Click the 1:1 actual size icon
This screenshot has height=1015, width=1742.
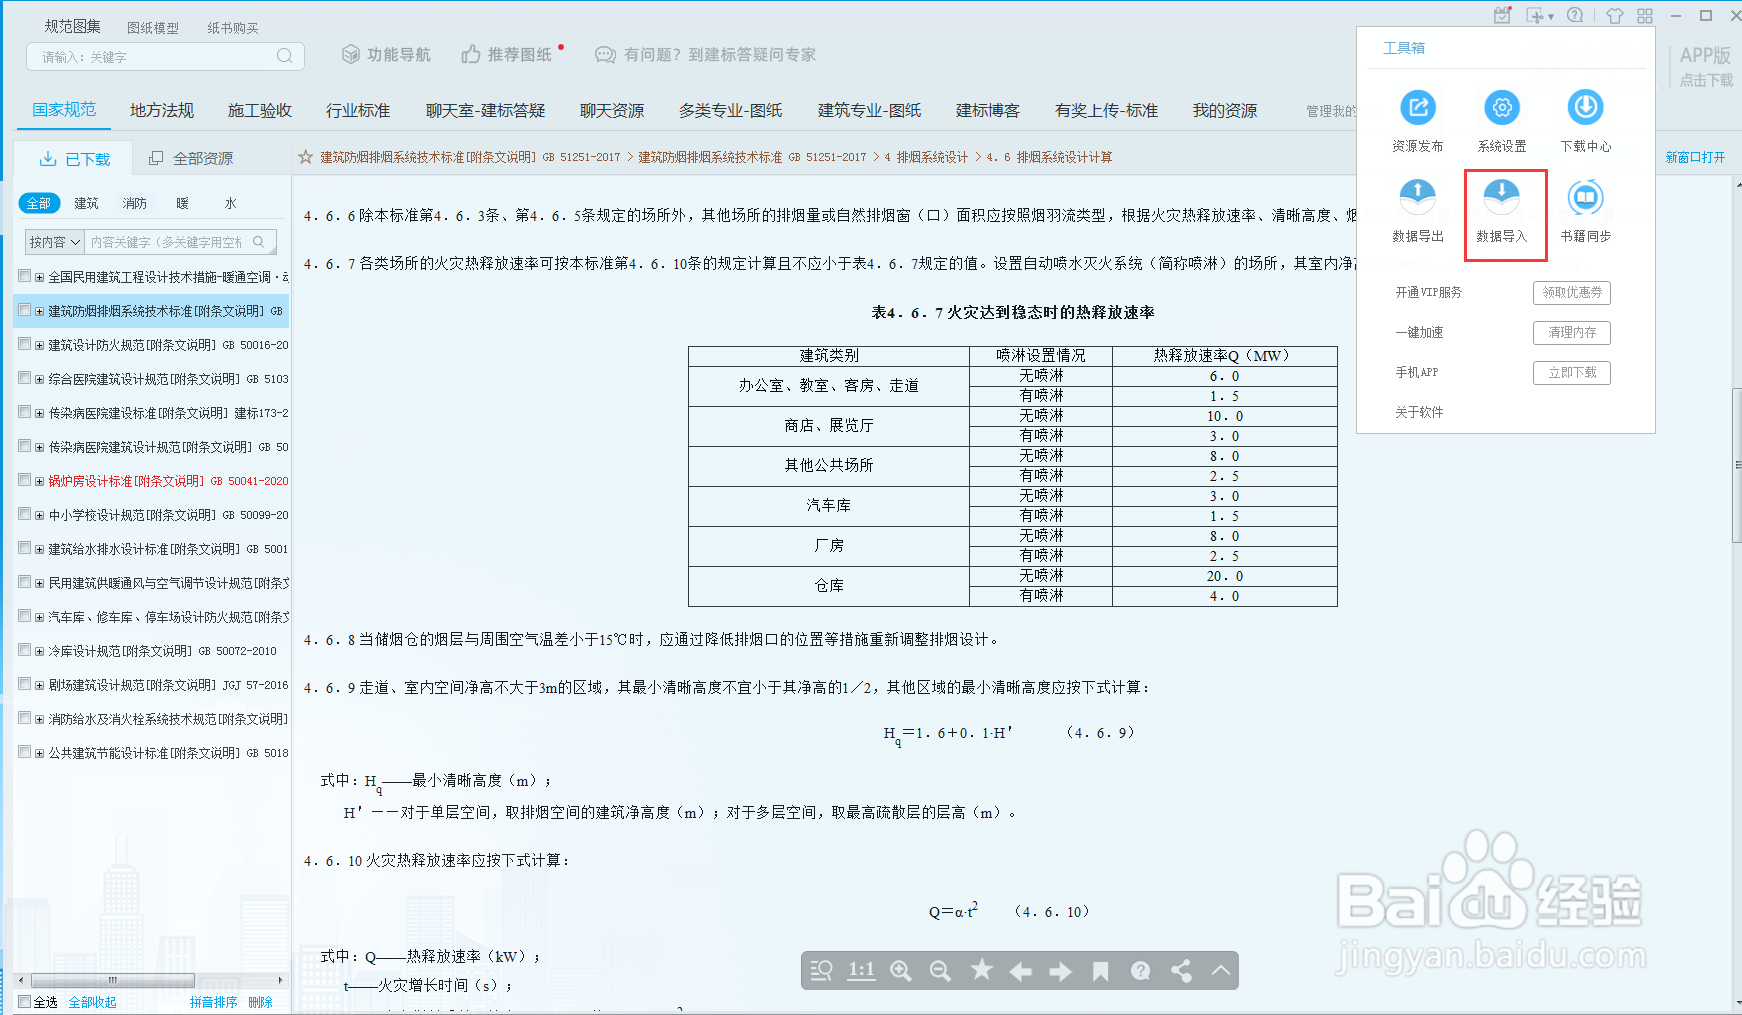861,970
